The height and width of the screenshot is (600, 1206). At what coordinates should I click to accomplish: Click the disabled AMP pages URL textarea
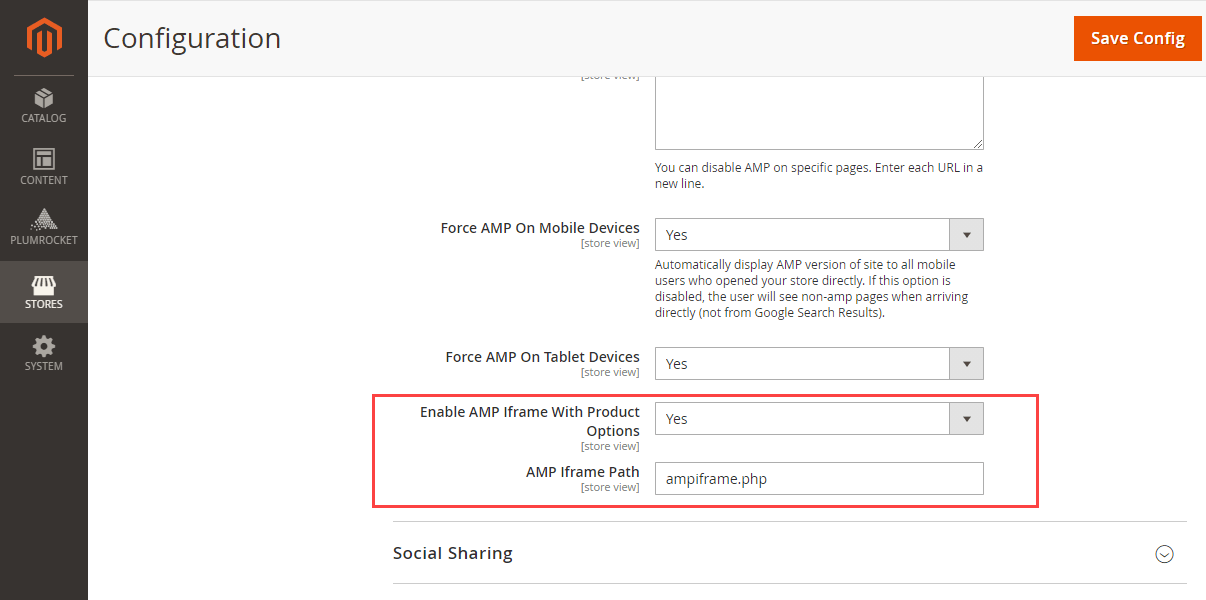[x=819, y=112]
